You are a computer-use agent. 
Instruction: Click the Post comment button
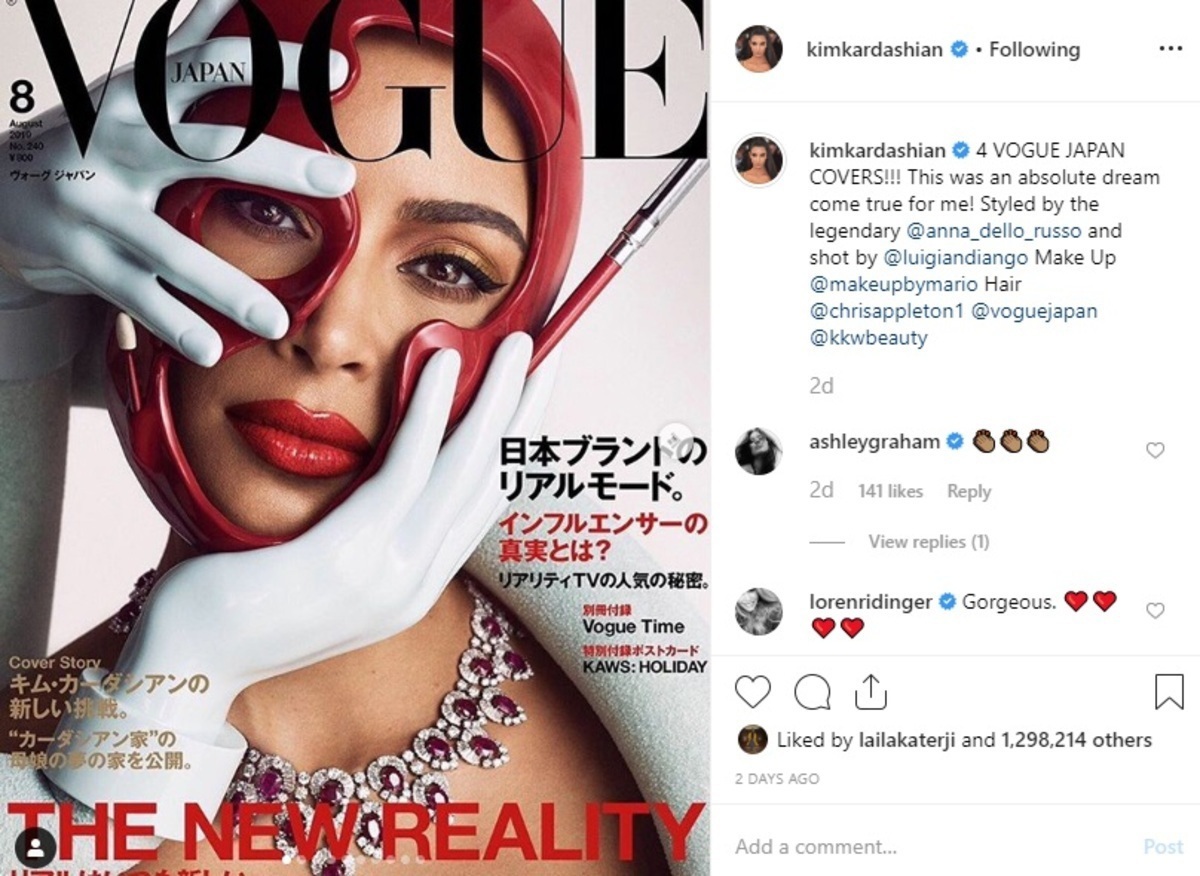1163,846
